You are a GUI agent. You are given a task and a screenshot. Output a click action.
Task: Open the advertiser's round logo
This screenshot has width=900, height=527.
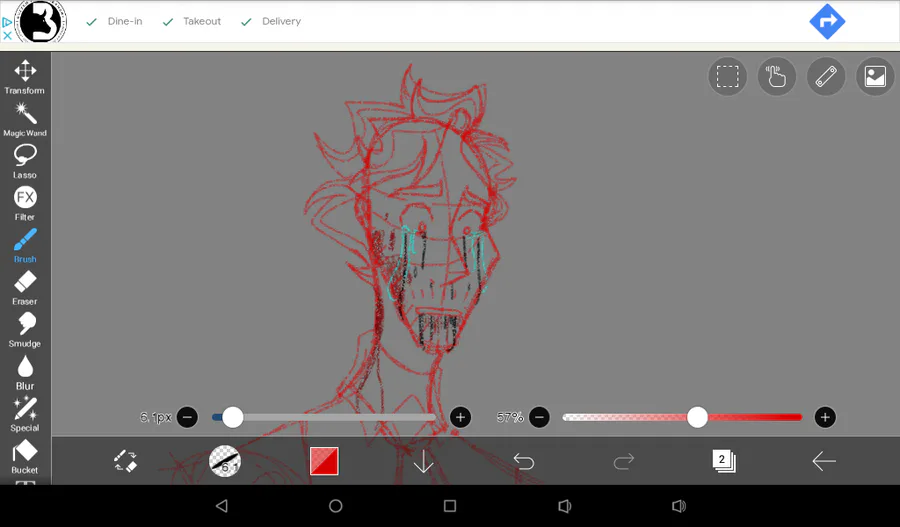coord(40,22)
